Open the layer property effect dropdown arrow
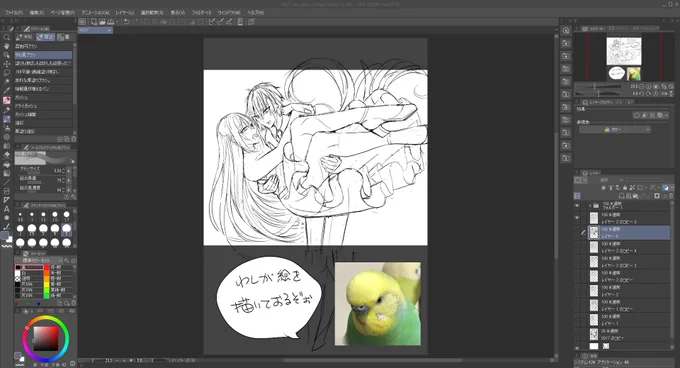The height and width of the screenshot is (368, 680). click(x=667, y=115)
